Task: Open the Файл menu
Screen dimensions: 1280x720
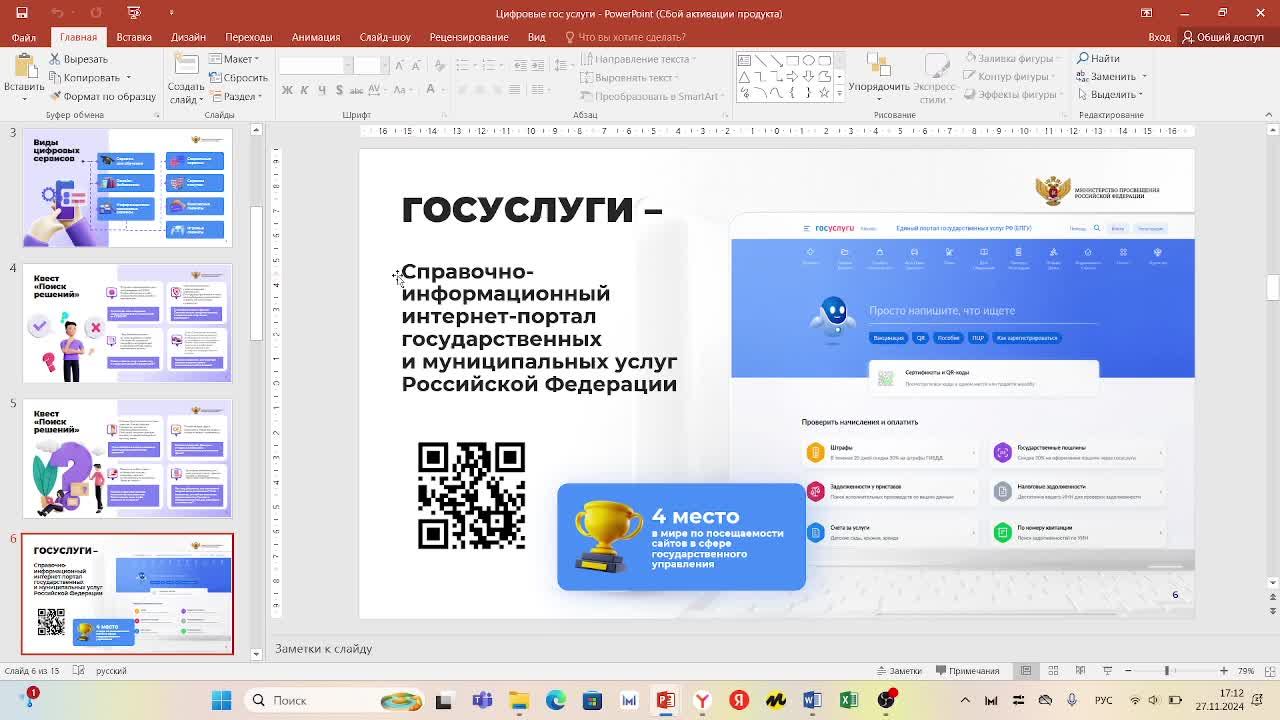Action: point(24,37)
